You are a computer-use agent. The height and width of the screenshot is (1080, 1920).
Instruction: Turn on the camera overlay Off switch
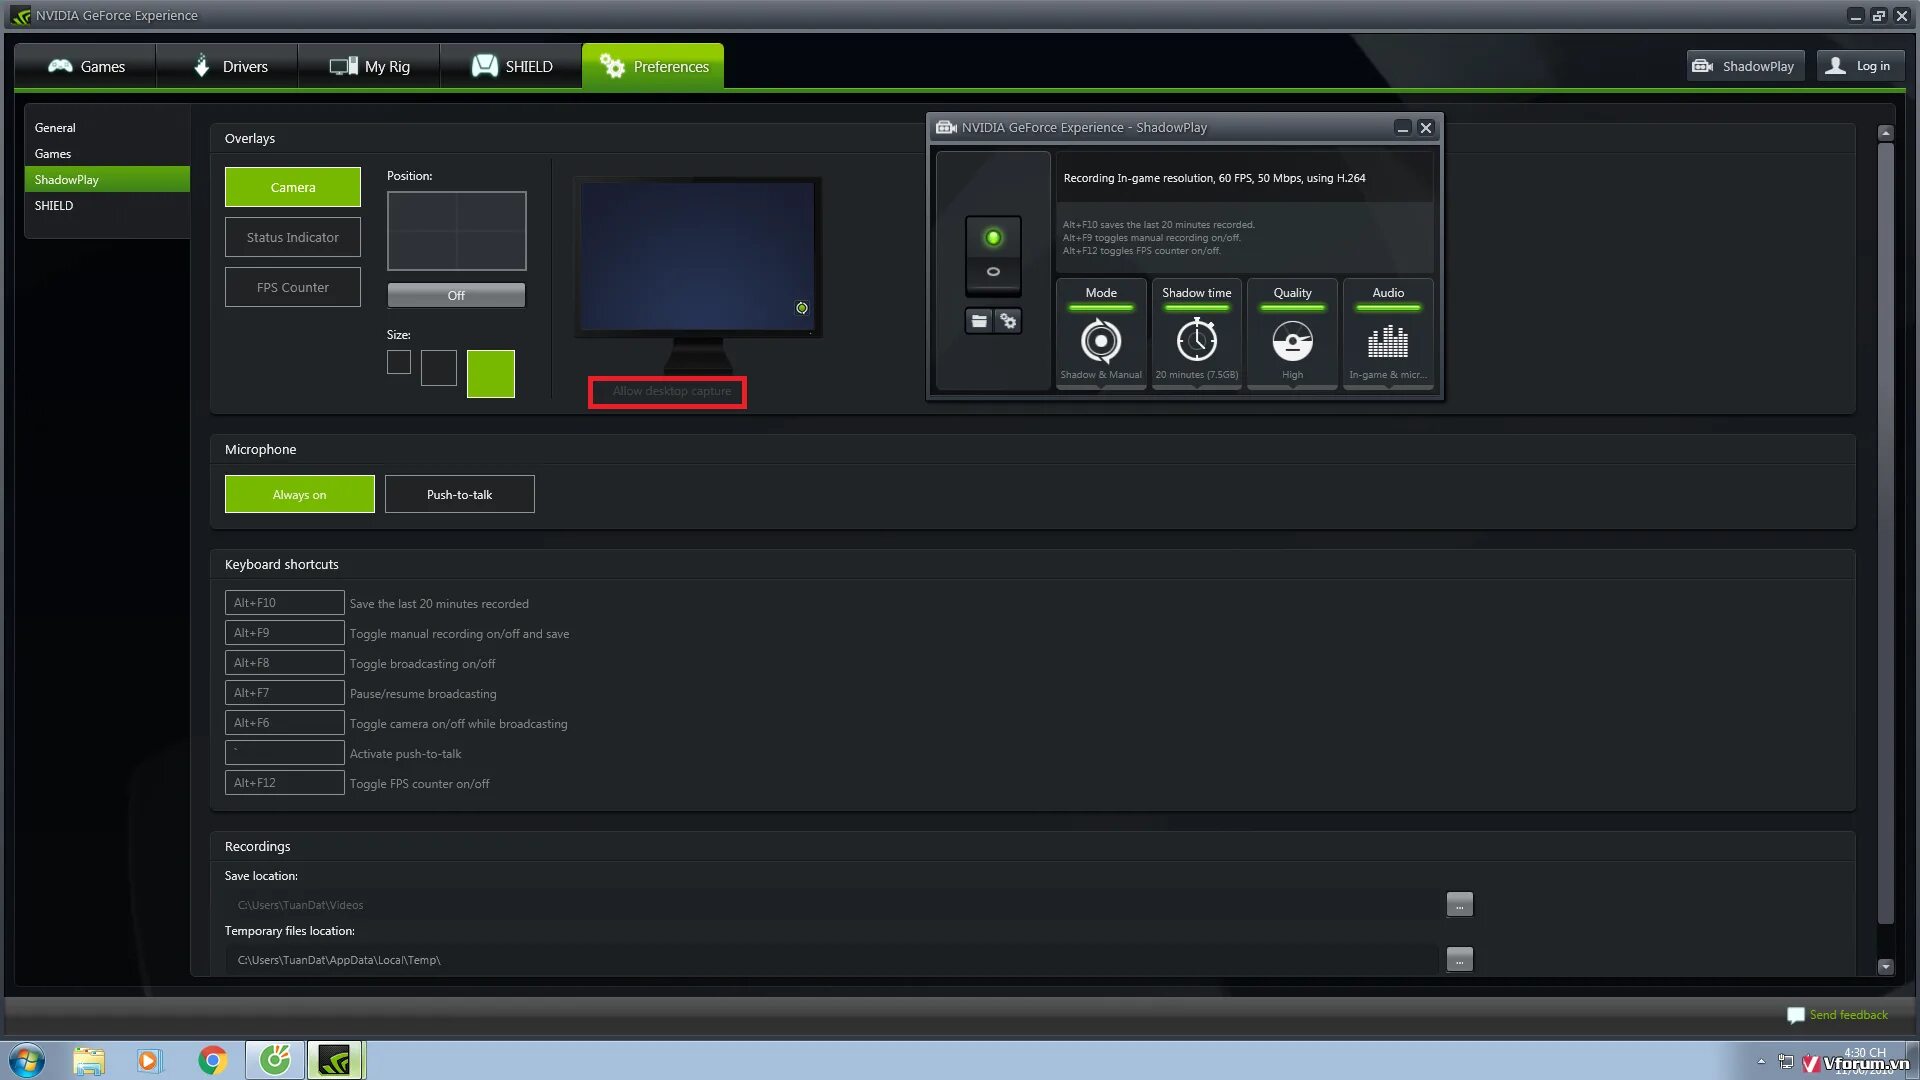point(456,295)
